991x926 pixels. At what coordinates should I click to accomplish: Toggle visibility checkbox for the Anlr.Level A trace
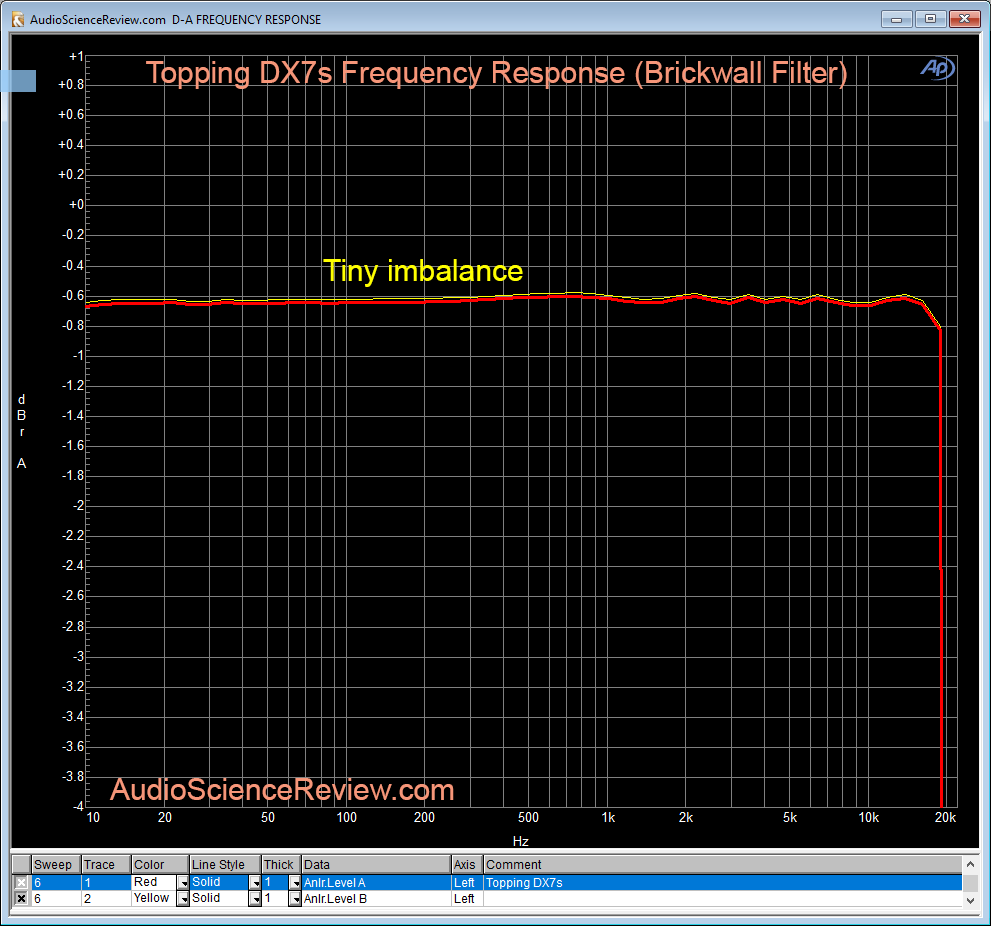21,882
